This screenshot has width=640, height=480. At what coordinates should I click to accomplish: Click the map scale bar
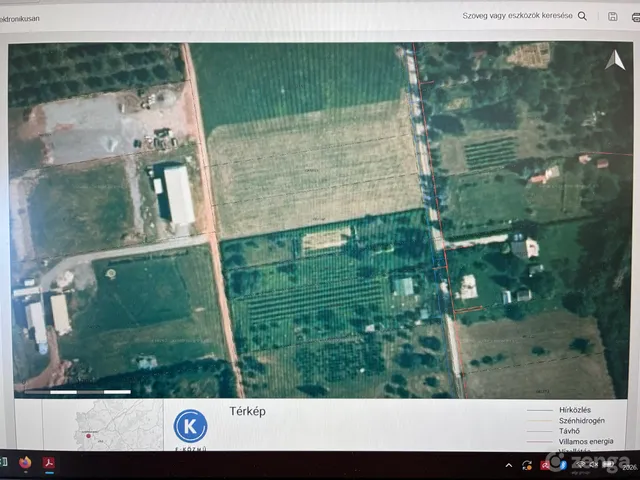78,392
